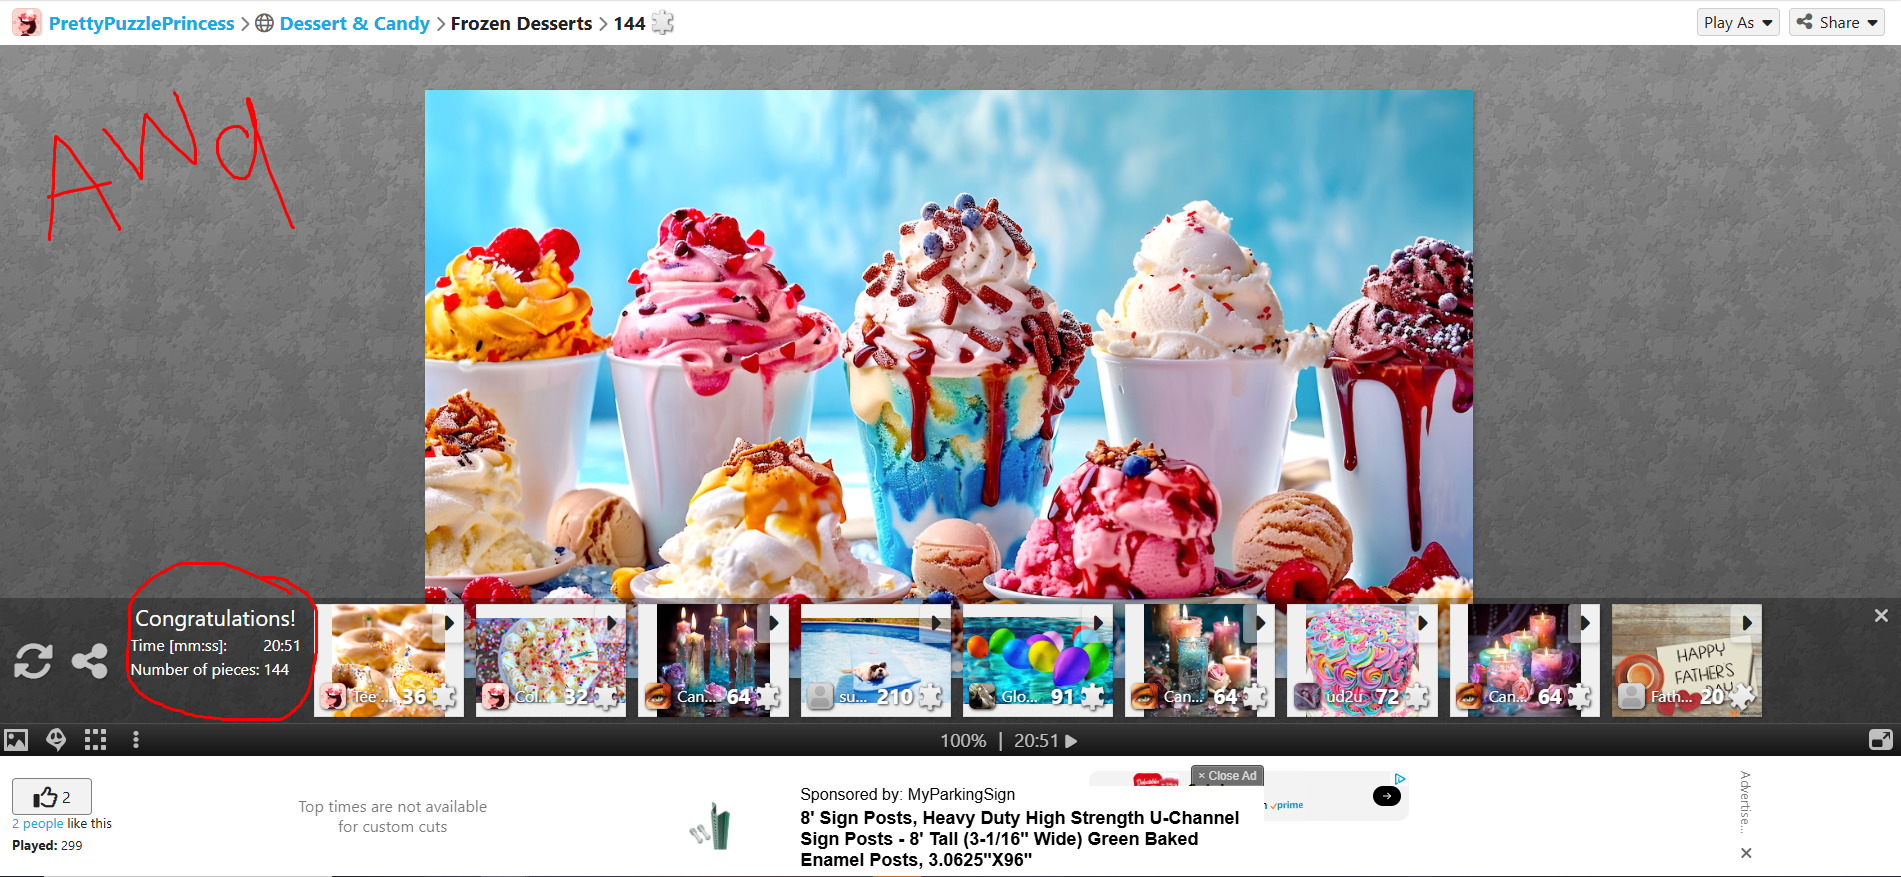Click play arrow on rainbow cake thumbnail

click(1422, 623)
